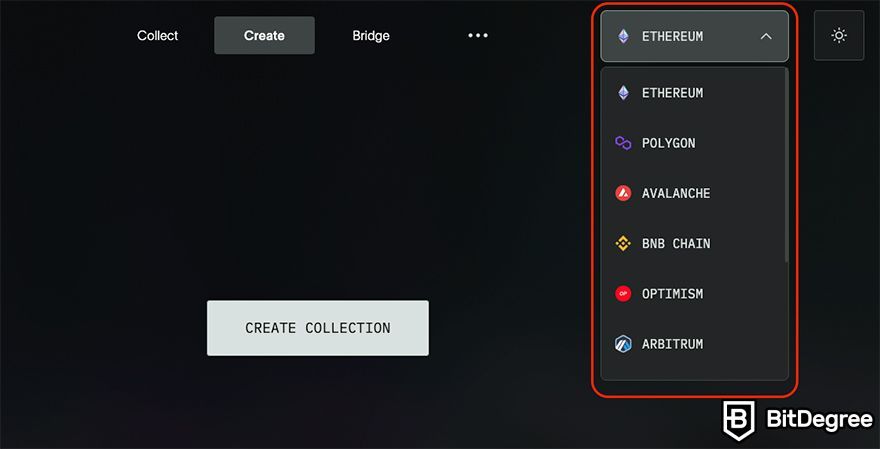Click the chevron arrow on network selector
Viewport: 880px width, 449px height.
[766, 36]
